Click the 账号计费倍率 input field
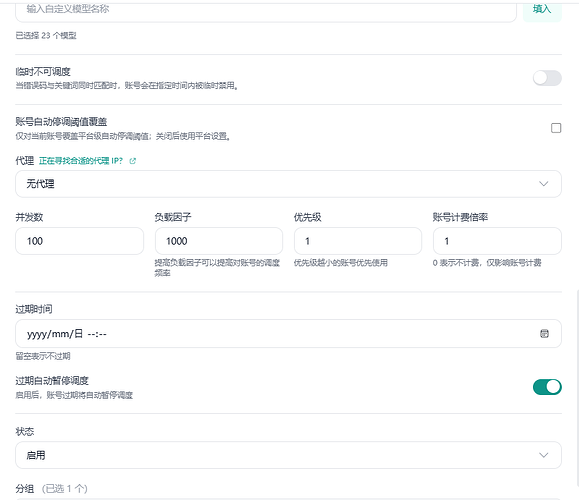 tap(497, 241)
